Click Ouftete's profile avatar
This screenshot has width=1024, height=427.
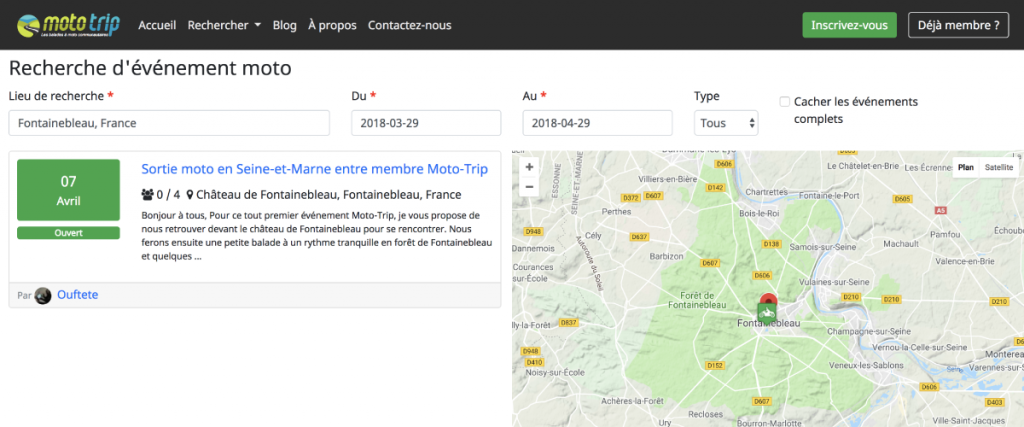[43, 295]
